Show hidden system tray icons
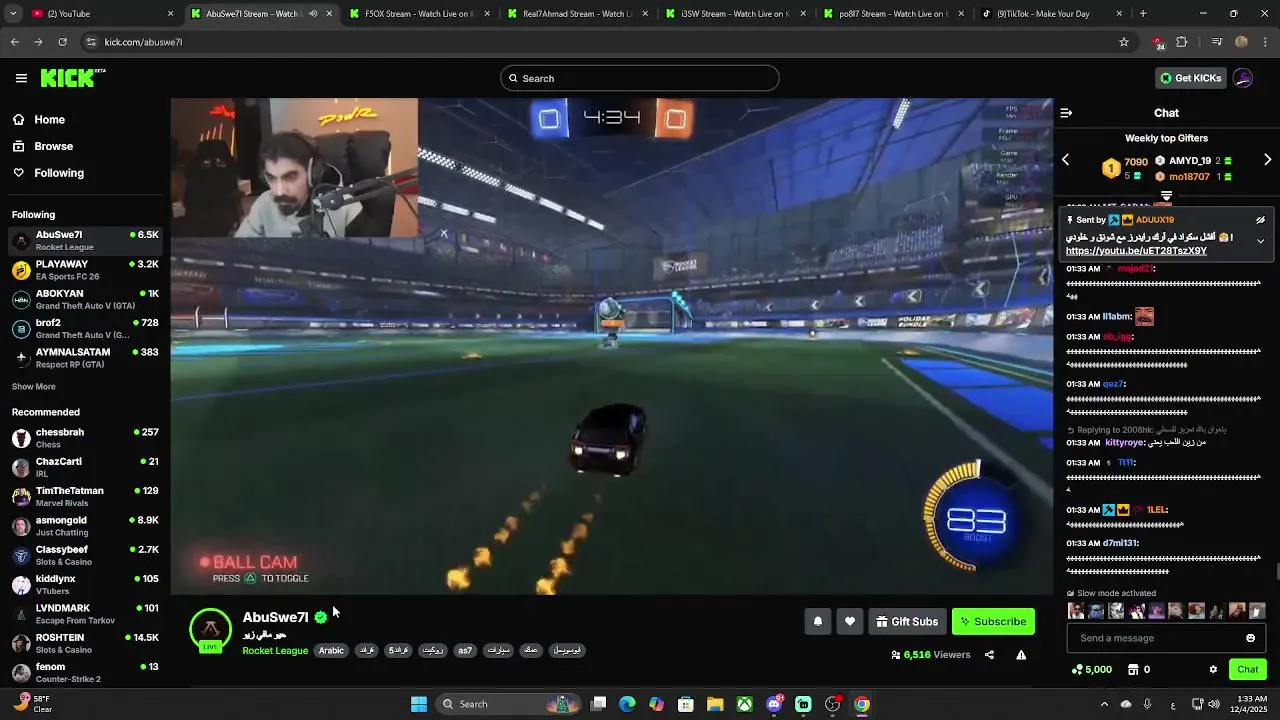This screenshot has width=1280, height=720. pos(1104,704)
